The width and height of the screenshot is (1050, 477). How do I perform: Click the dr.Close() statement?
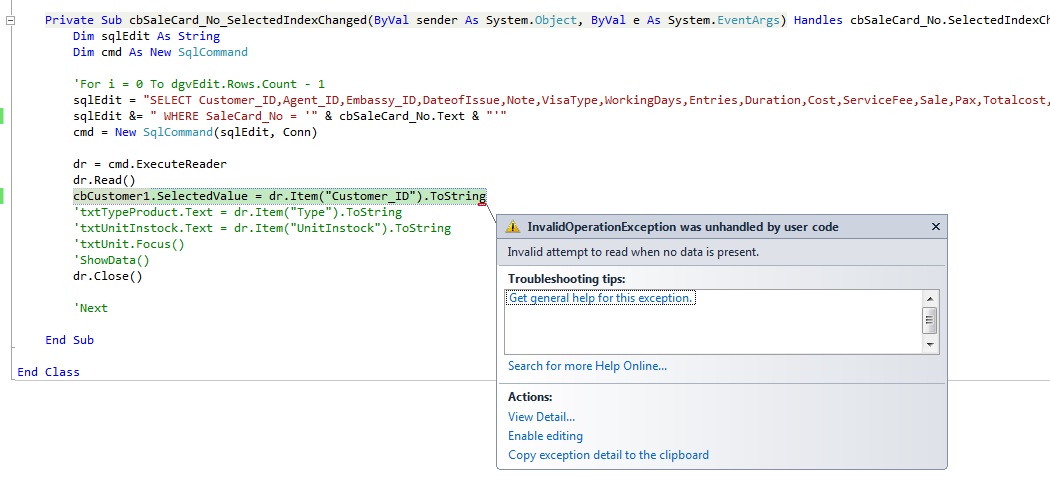tap(107, 276)
